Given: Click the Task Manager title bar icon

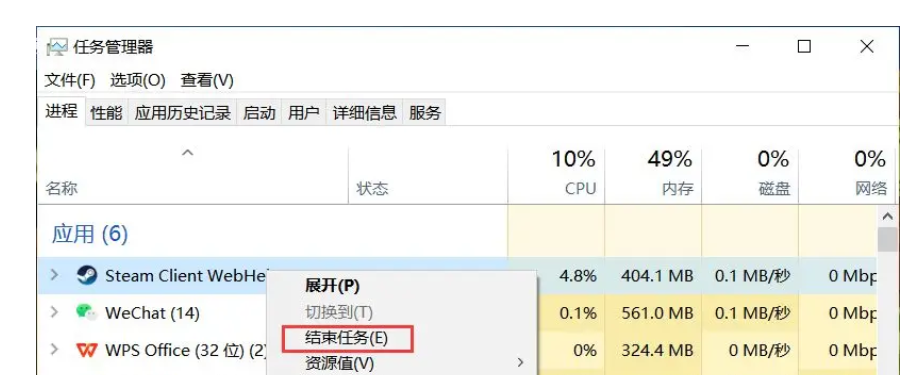Looking at the screenshot, I should [57, 47].
